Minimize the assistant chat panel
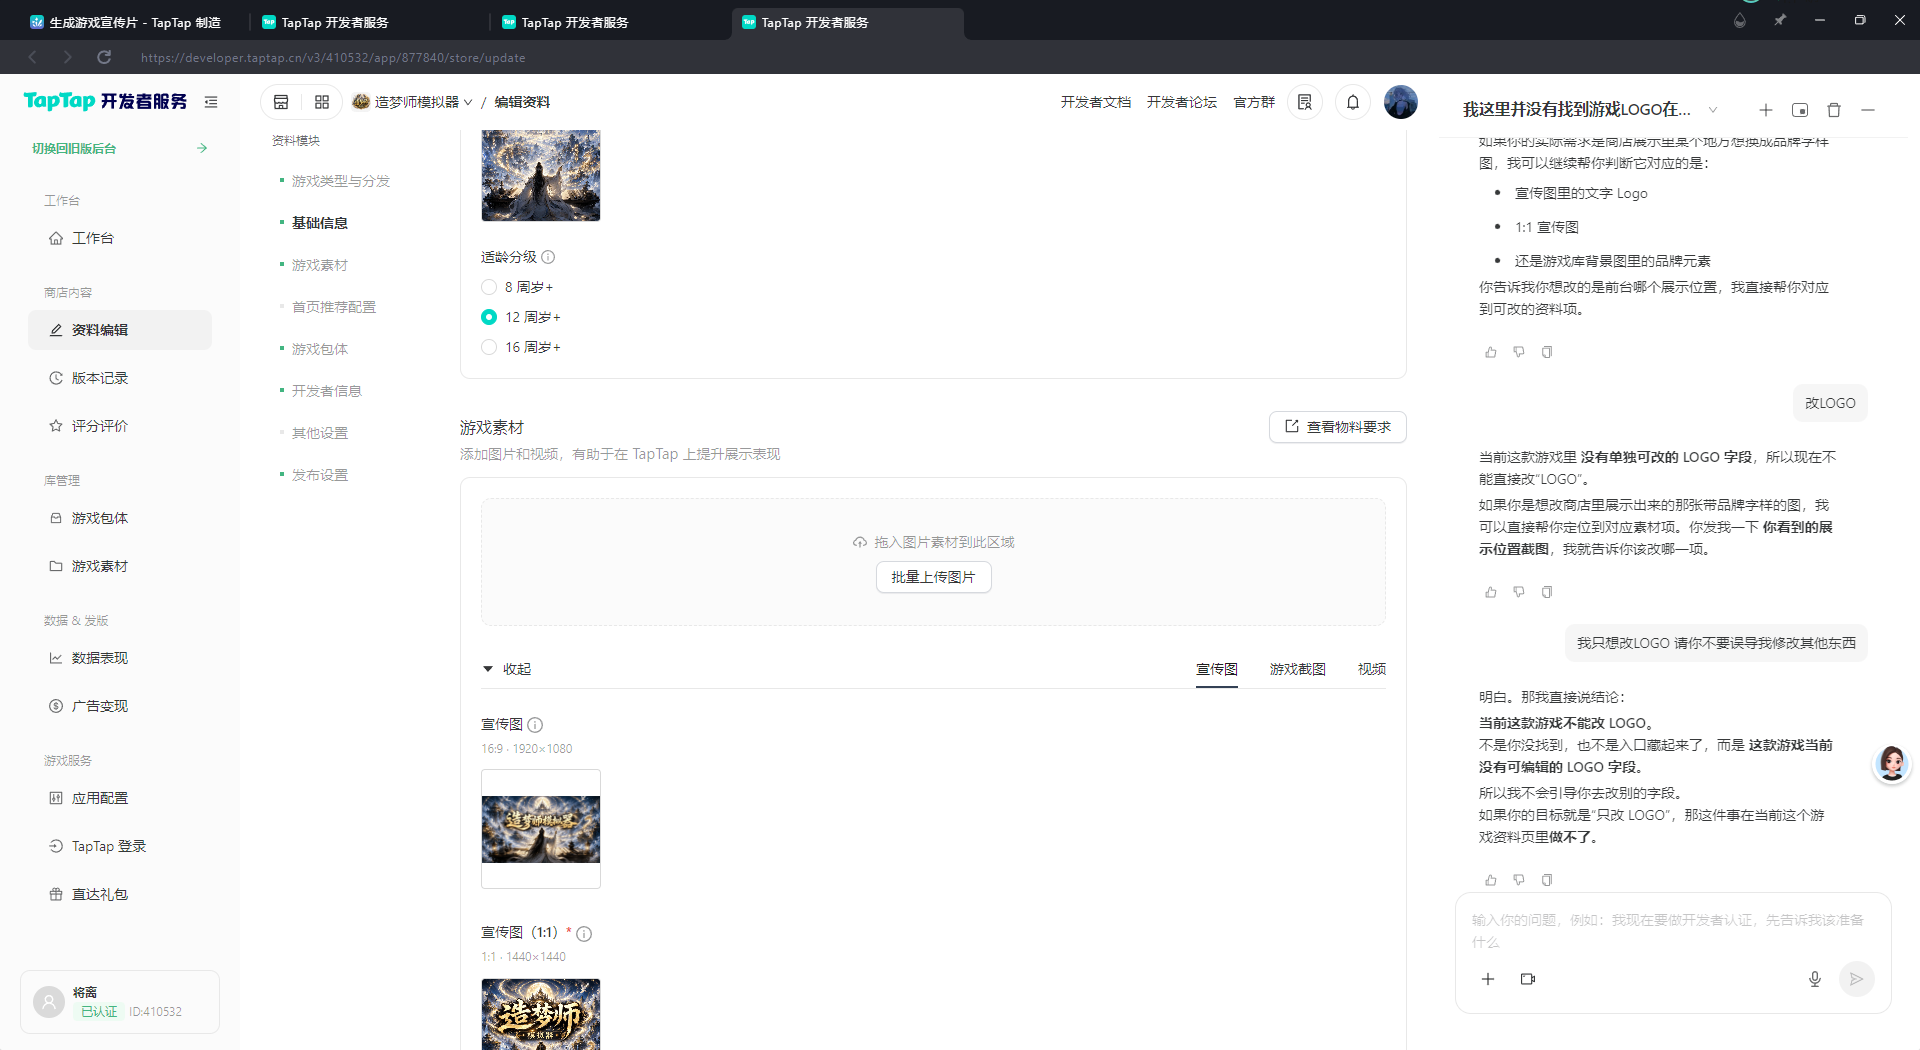1920x1050 pixels. 1868,110
